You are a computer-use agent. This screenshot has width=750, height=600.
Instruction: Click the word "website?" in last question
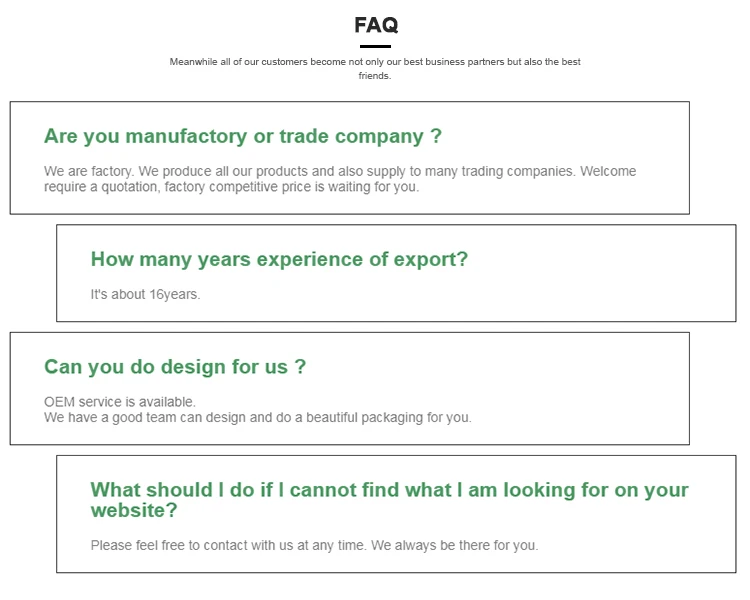pos(134,510)
